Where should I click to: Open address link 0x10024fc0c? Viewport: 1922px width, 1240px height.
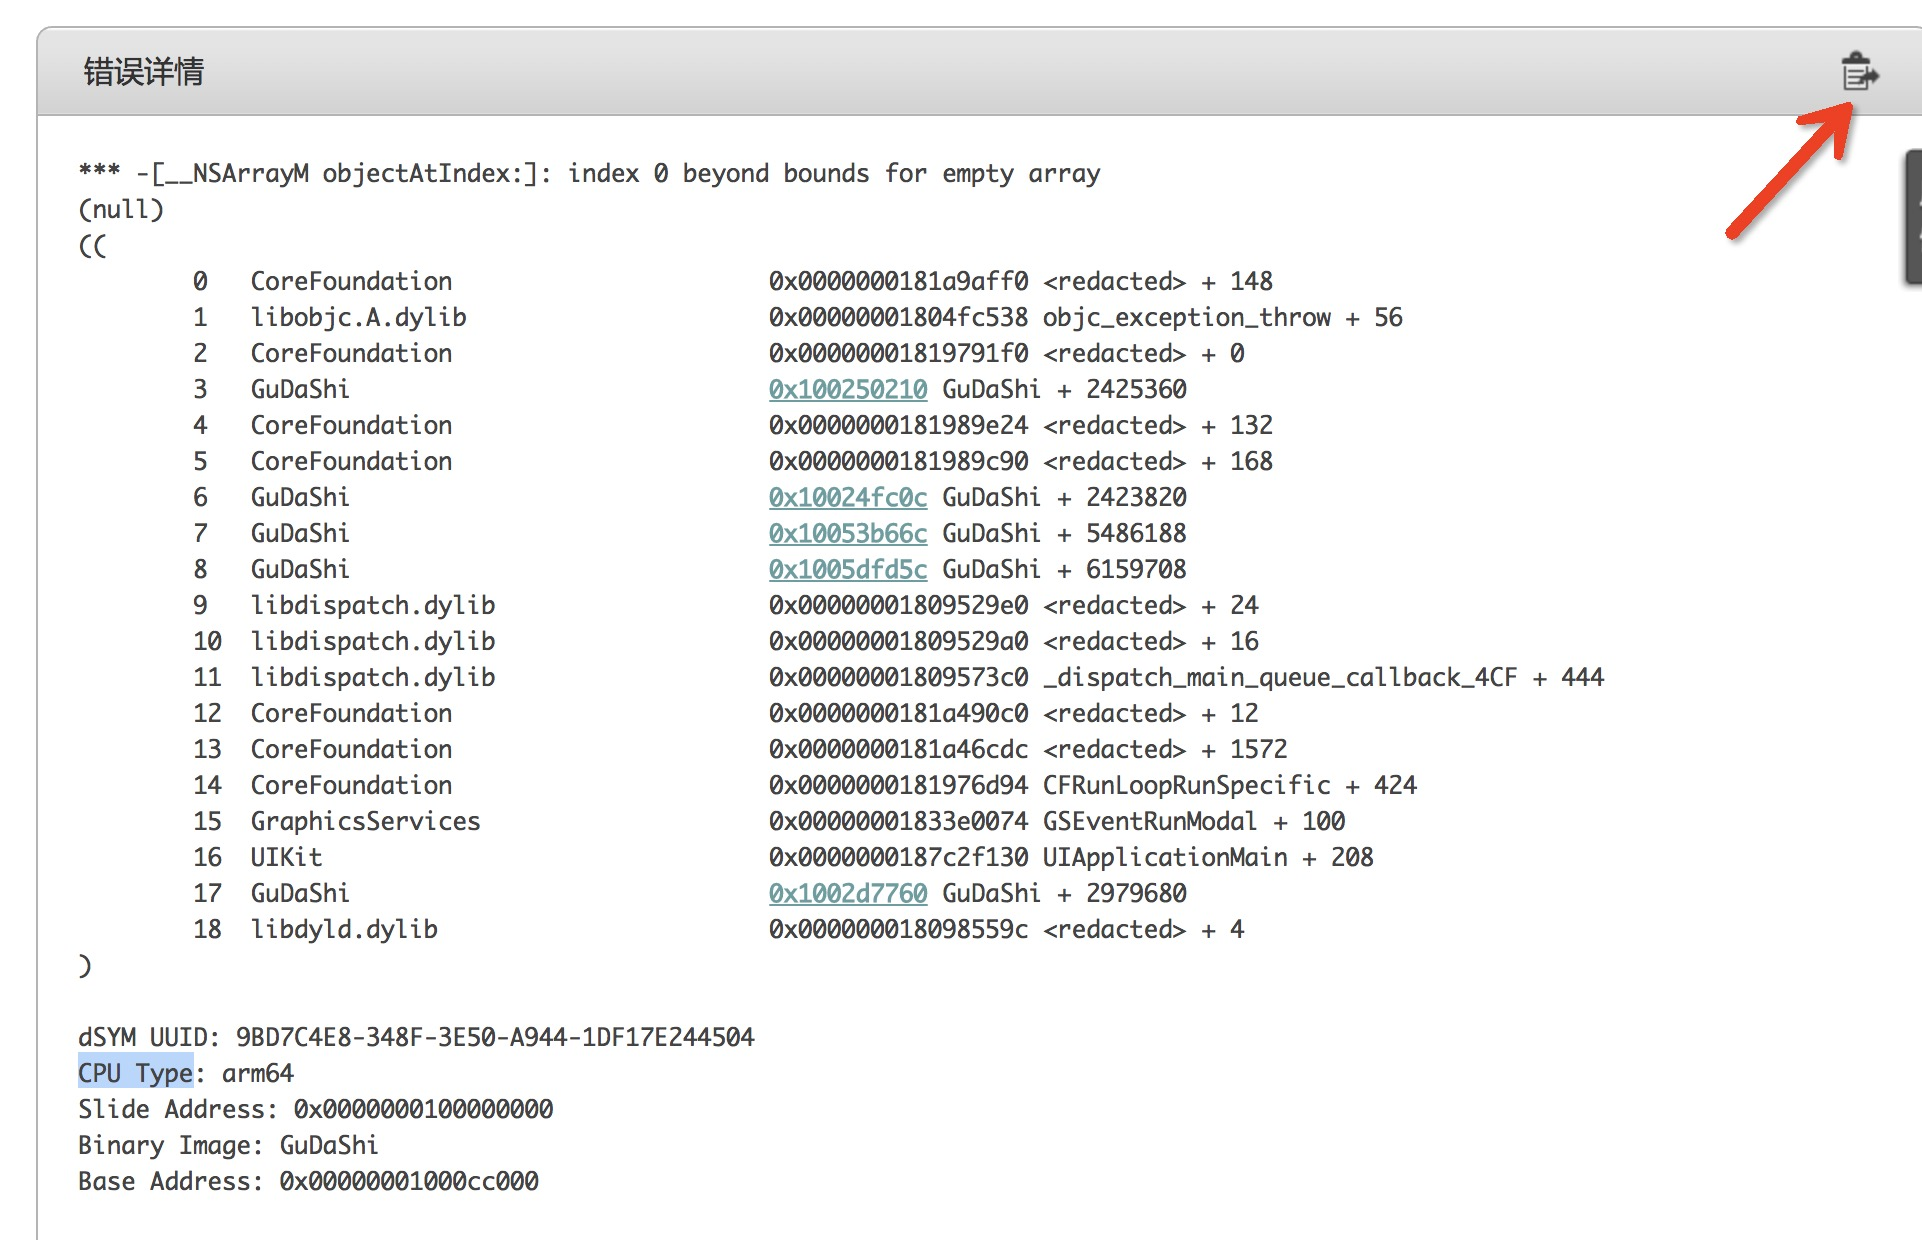[847, 497]
